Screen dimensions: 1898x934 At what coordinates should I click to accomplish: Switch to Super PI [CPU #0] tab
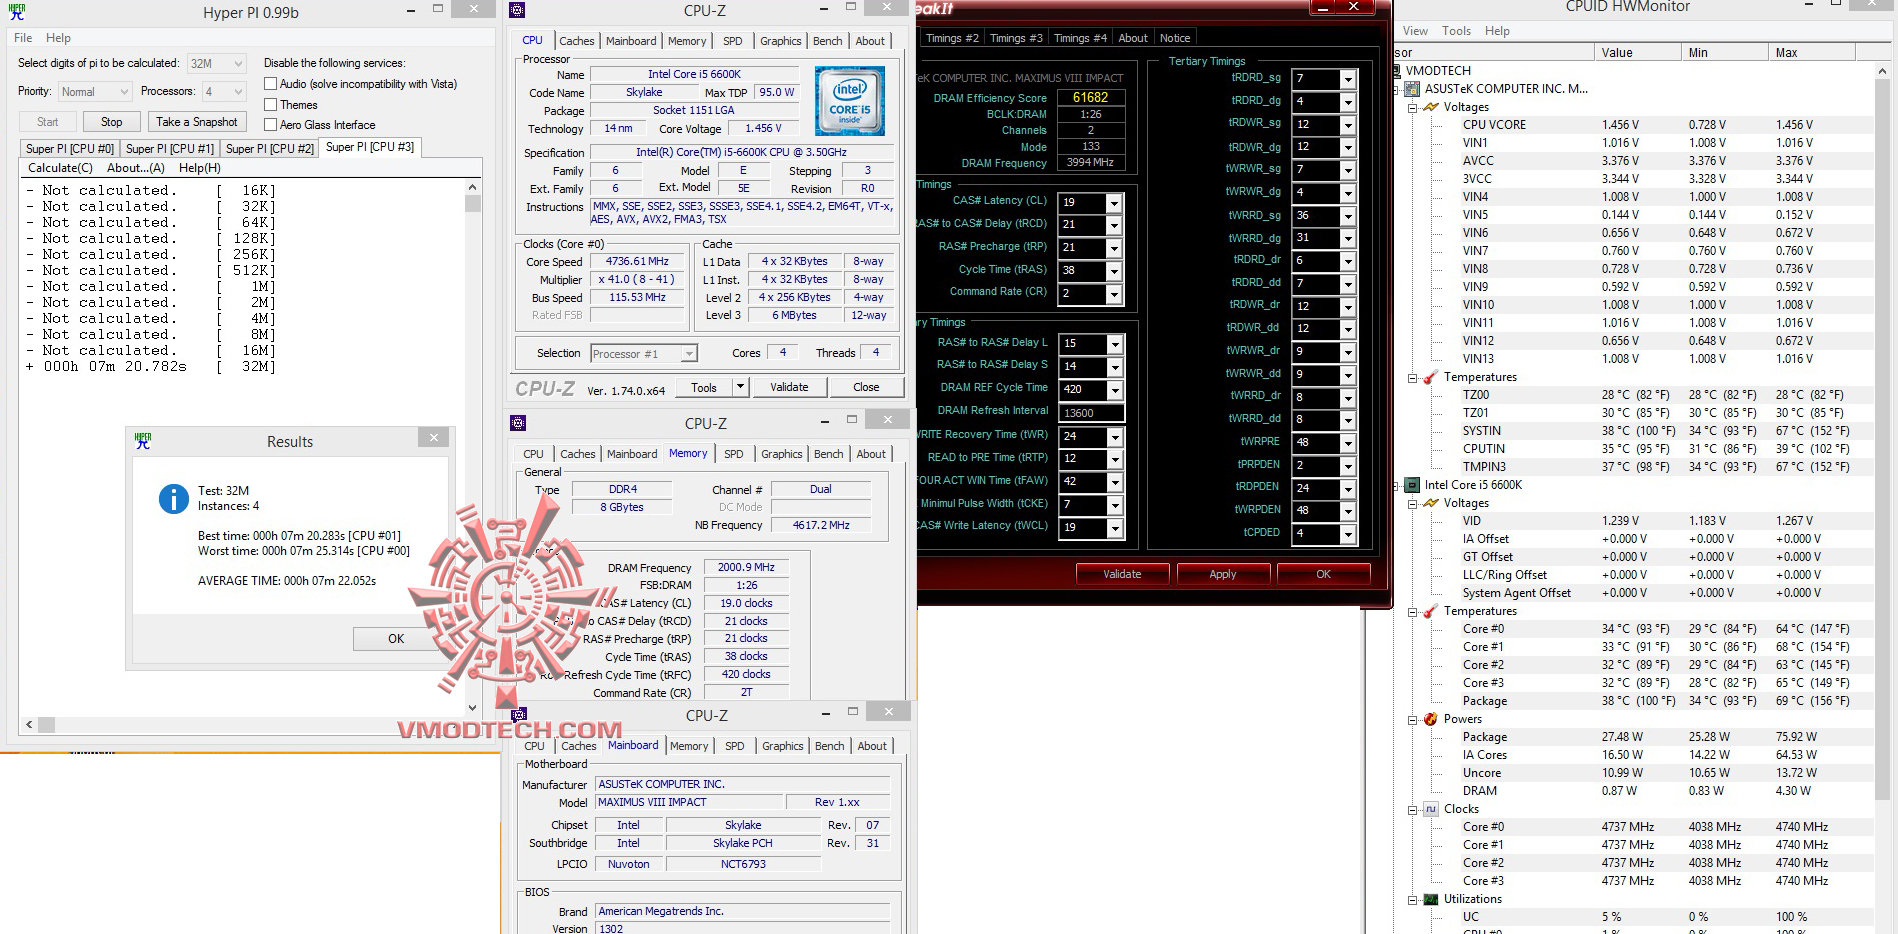(x=70, y=149)
